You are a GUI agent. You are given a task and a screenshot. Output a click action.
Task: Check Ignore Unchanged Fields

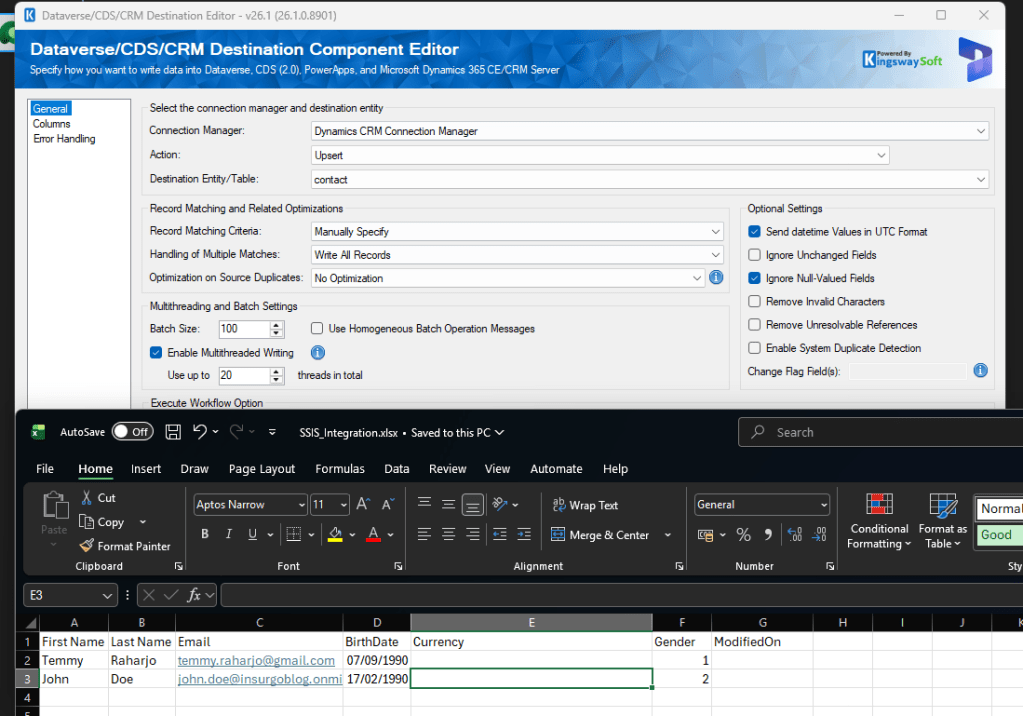point(754,255)
